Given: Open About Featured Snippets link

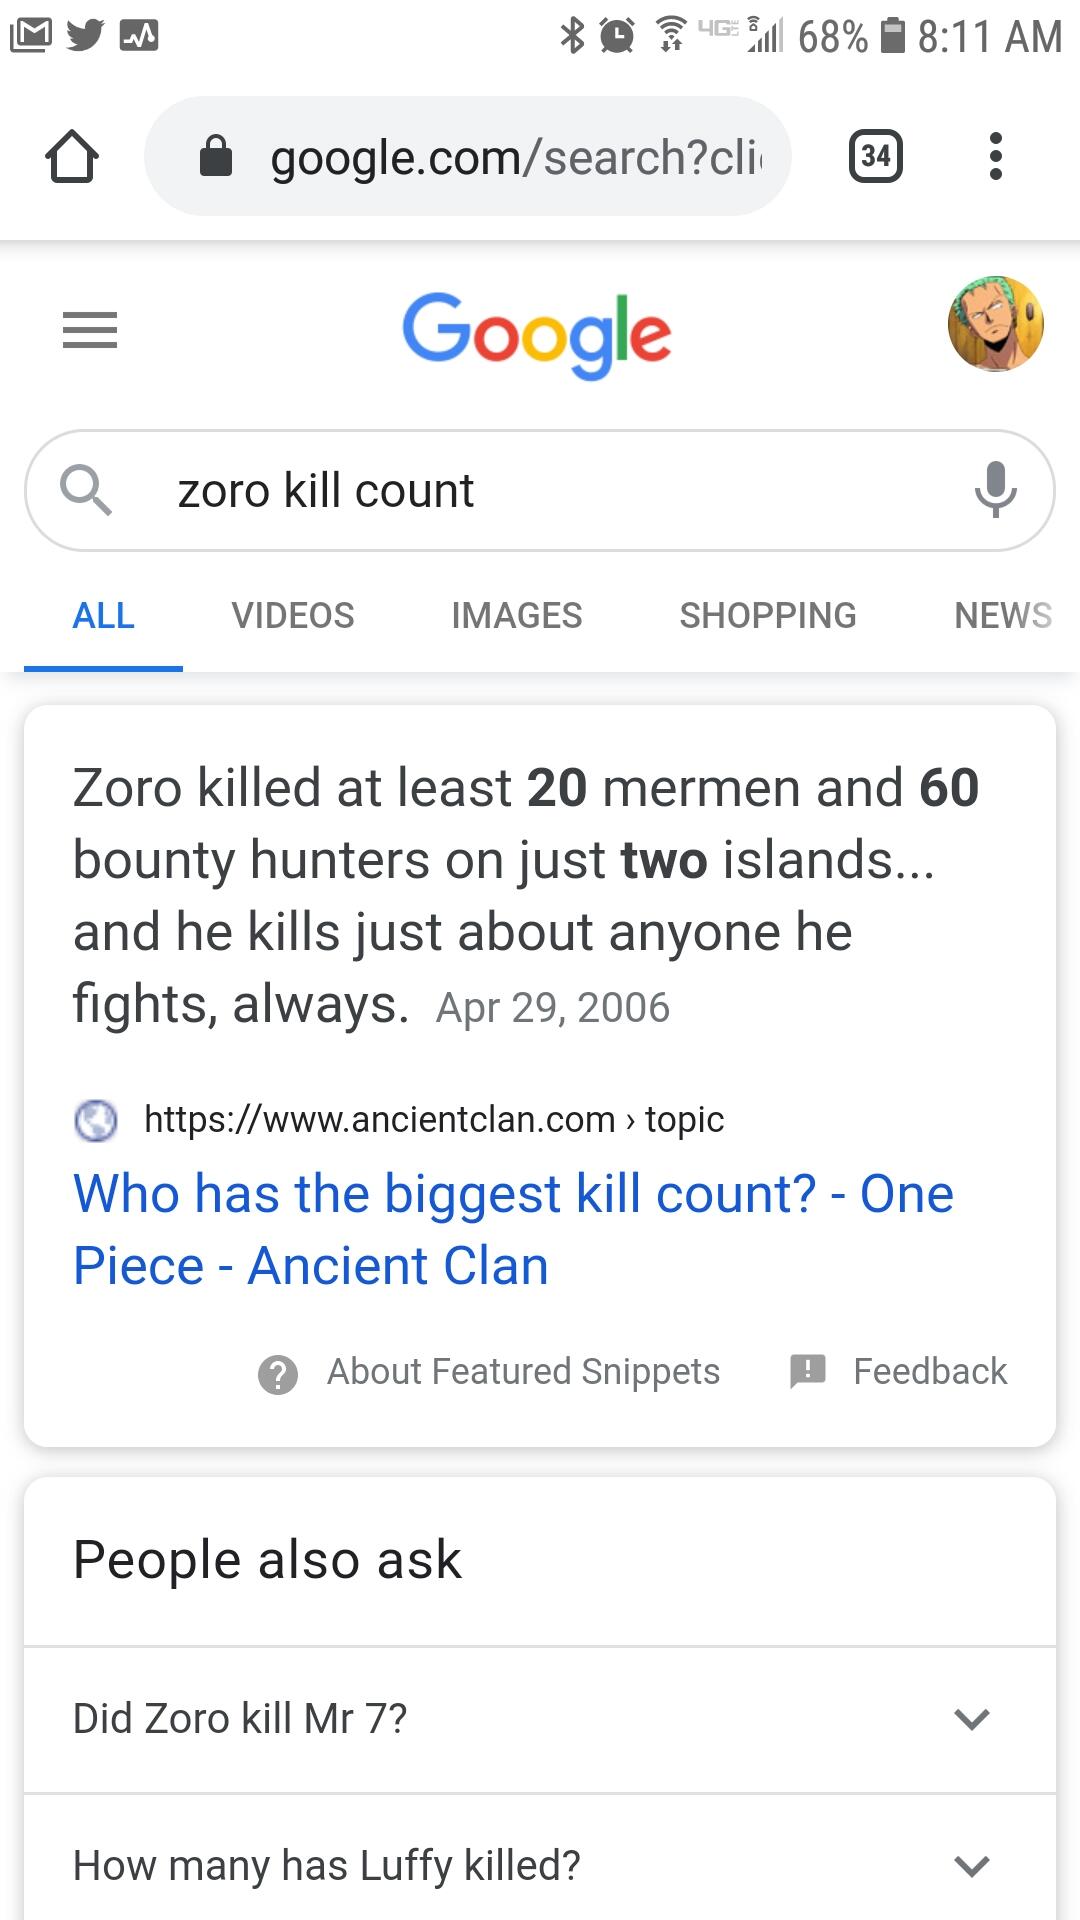Looking at the screenshot, I should pyautogui.click(x=523, y=1371).
